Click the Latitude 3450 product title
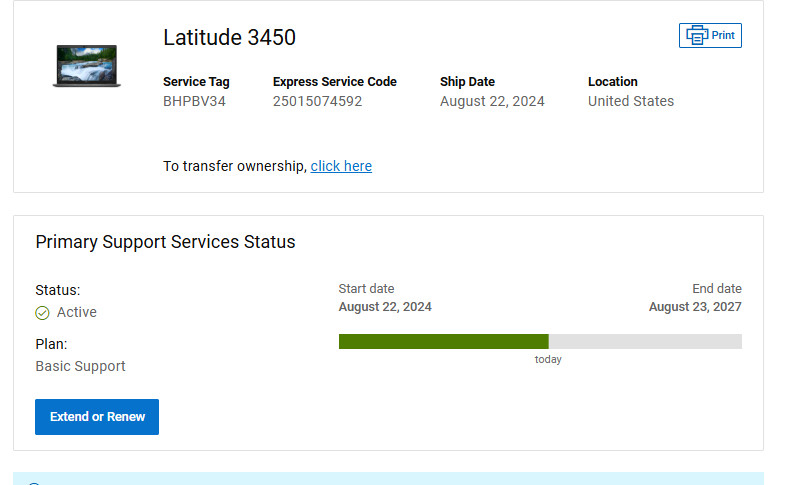793x485 pixels. [x=229, y=37]
